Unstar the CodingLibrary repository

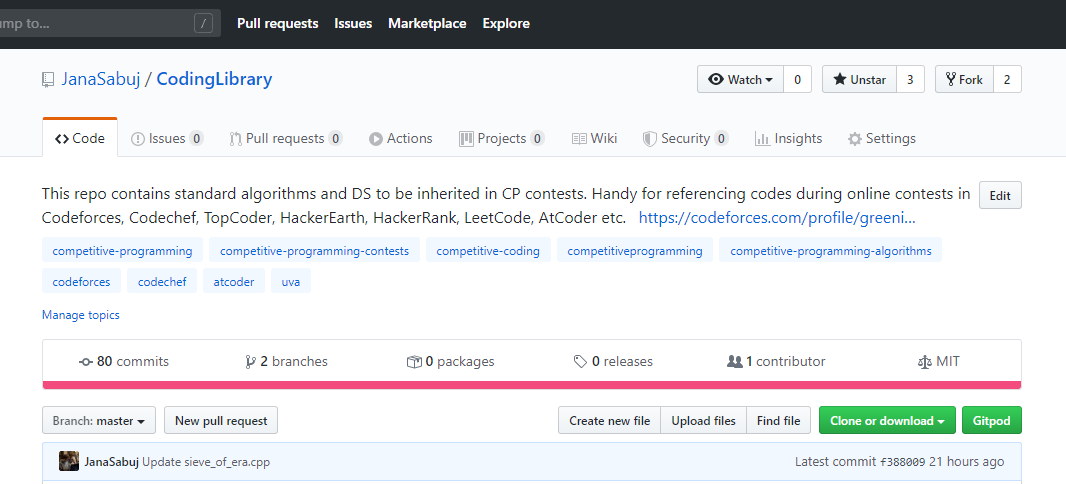(x=859, y=80)
